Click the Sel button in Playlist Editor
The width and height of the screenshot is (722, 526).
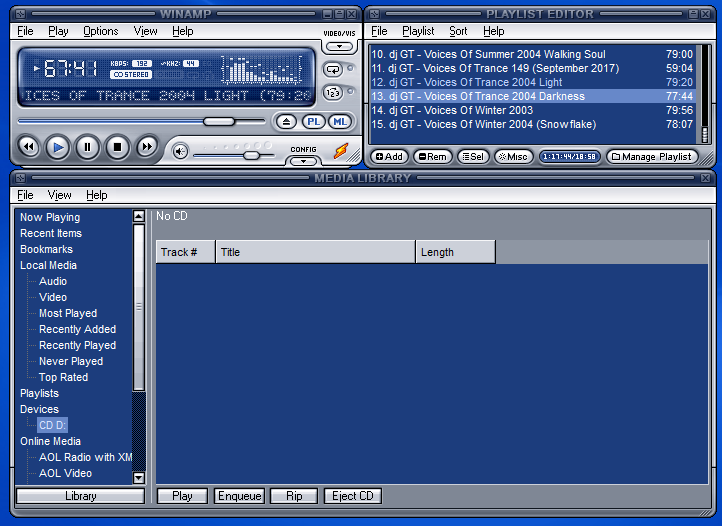(x=473, y=157)
